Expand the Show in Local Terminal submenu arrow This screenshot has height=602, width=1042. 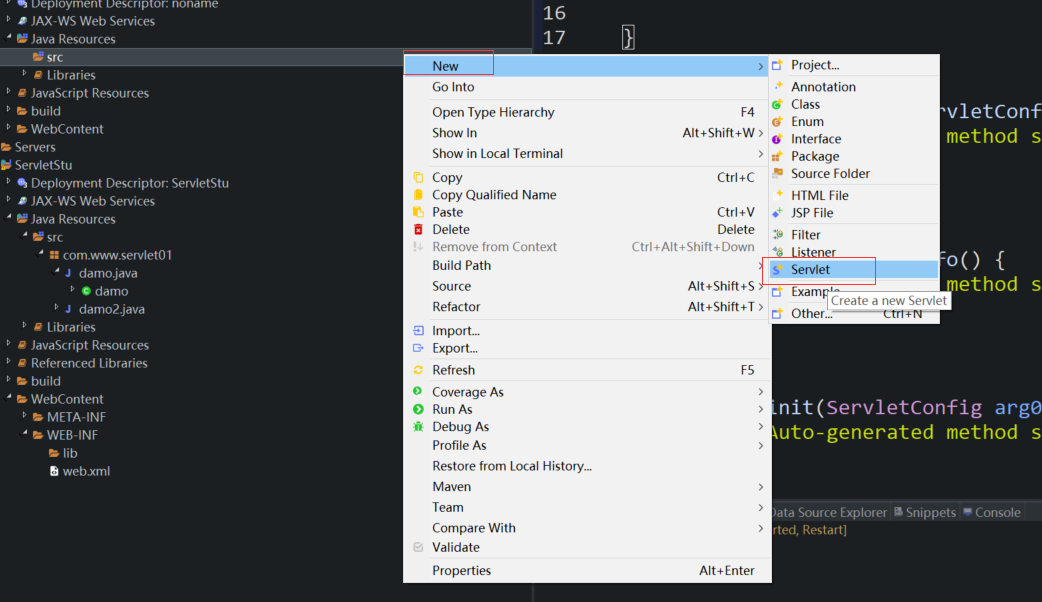click(760, 153)
